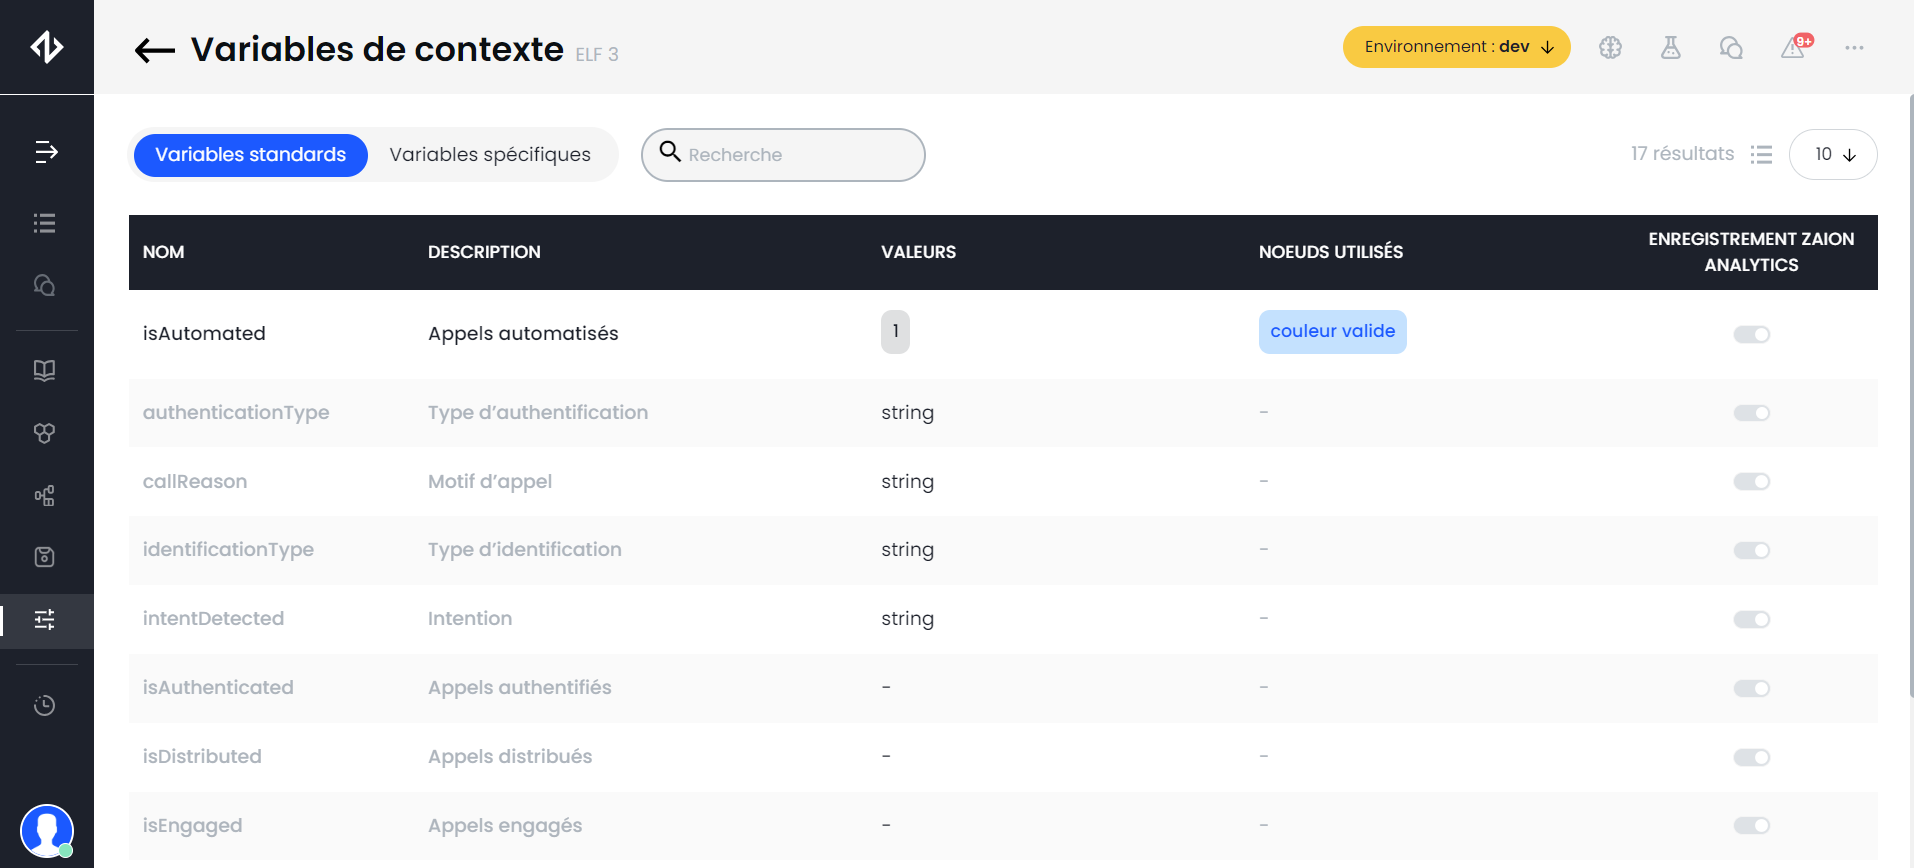Open the book icon in the sidebar

click(45, 371)
